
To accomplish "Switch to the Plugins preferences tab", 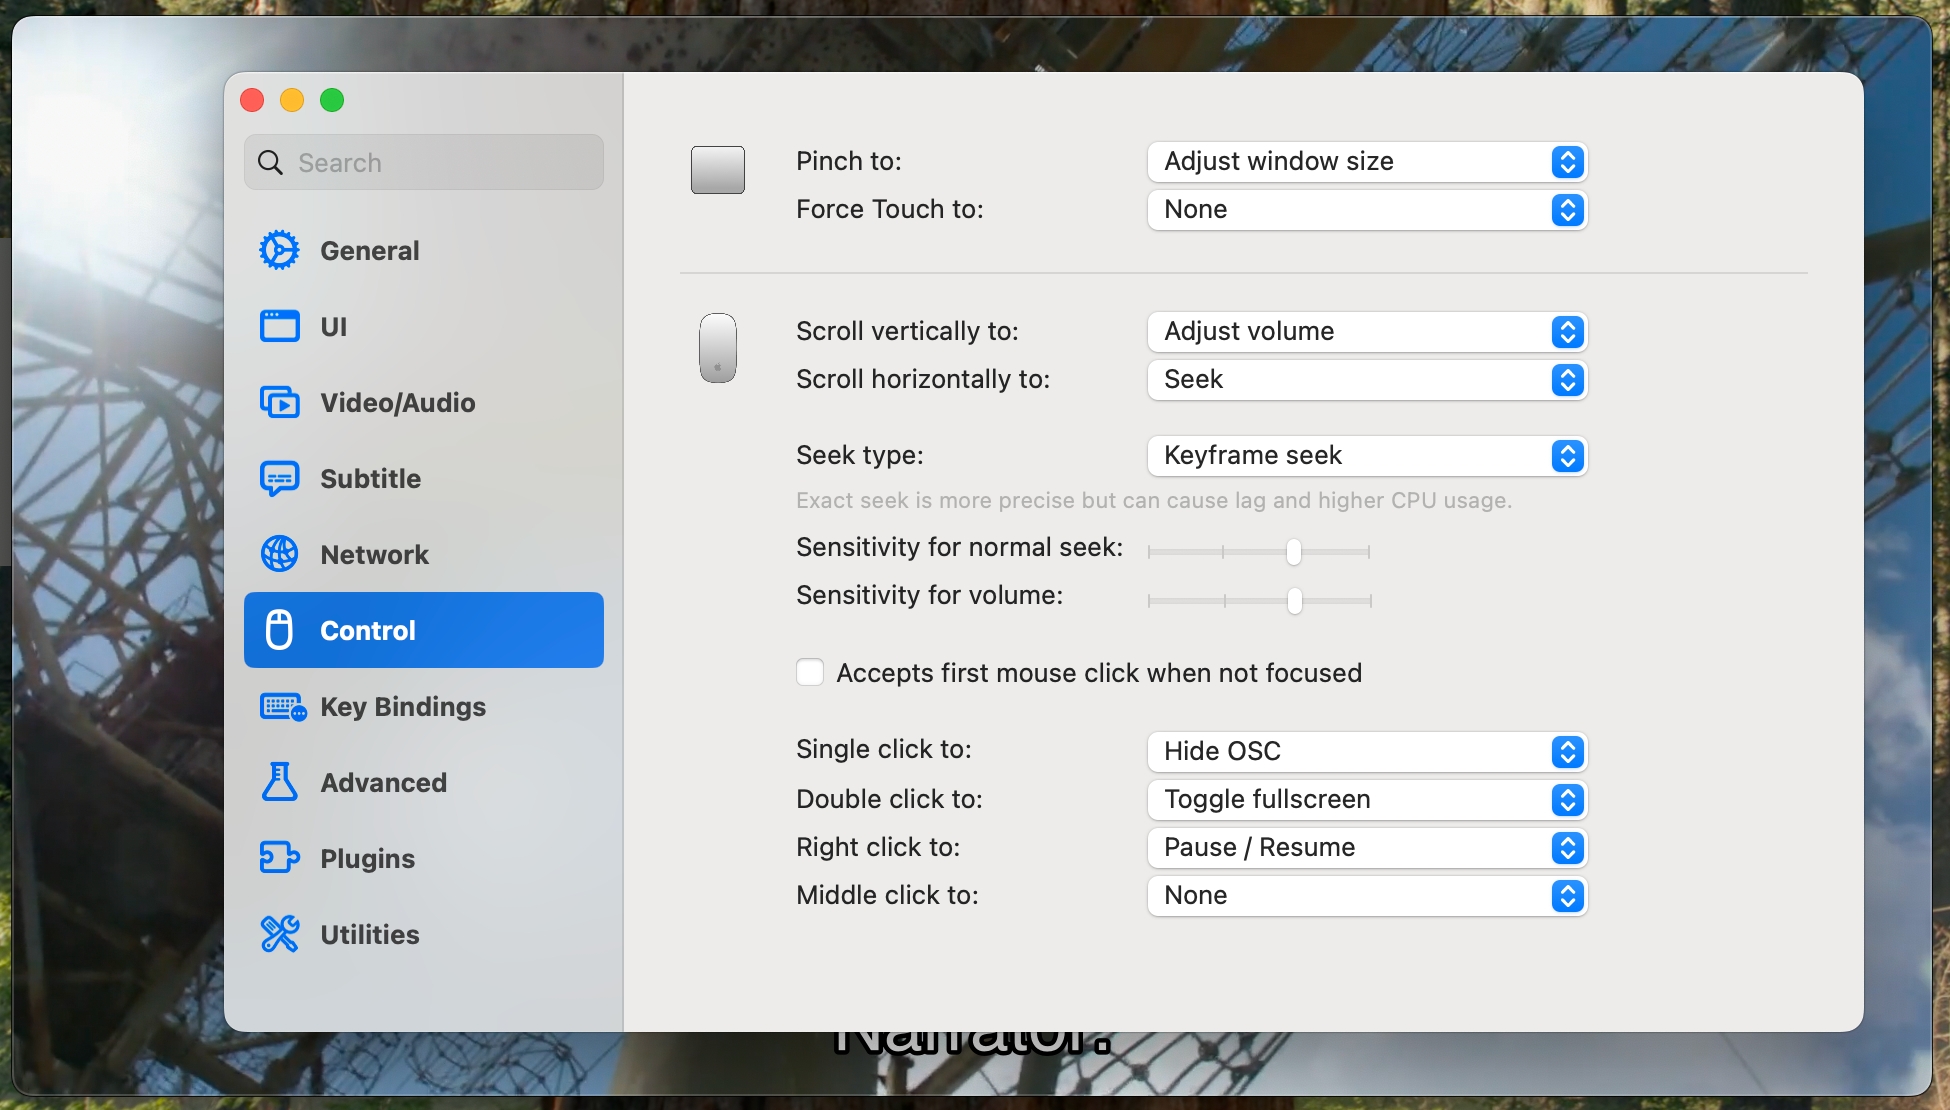I will point(424,858).
